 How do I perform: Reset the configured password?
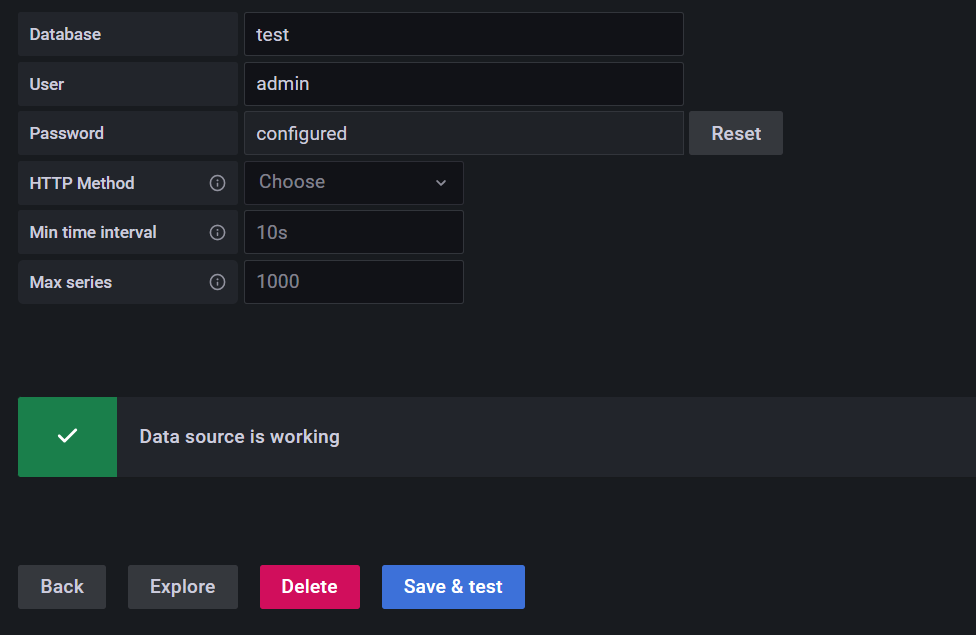tap(736, 133)
